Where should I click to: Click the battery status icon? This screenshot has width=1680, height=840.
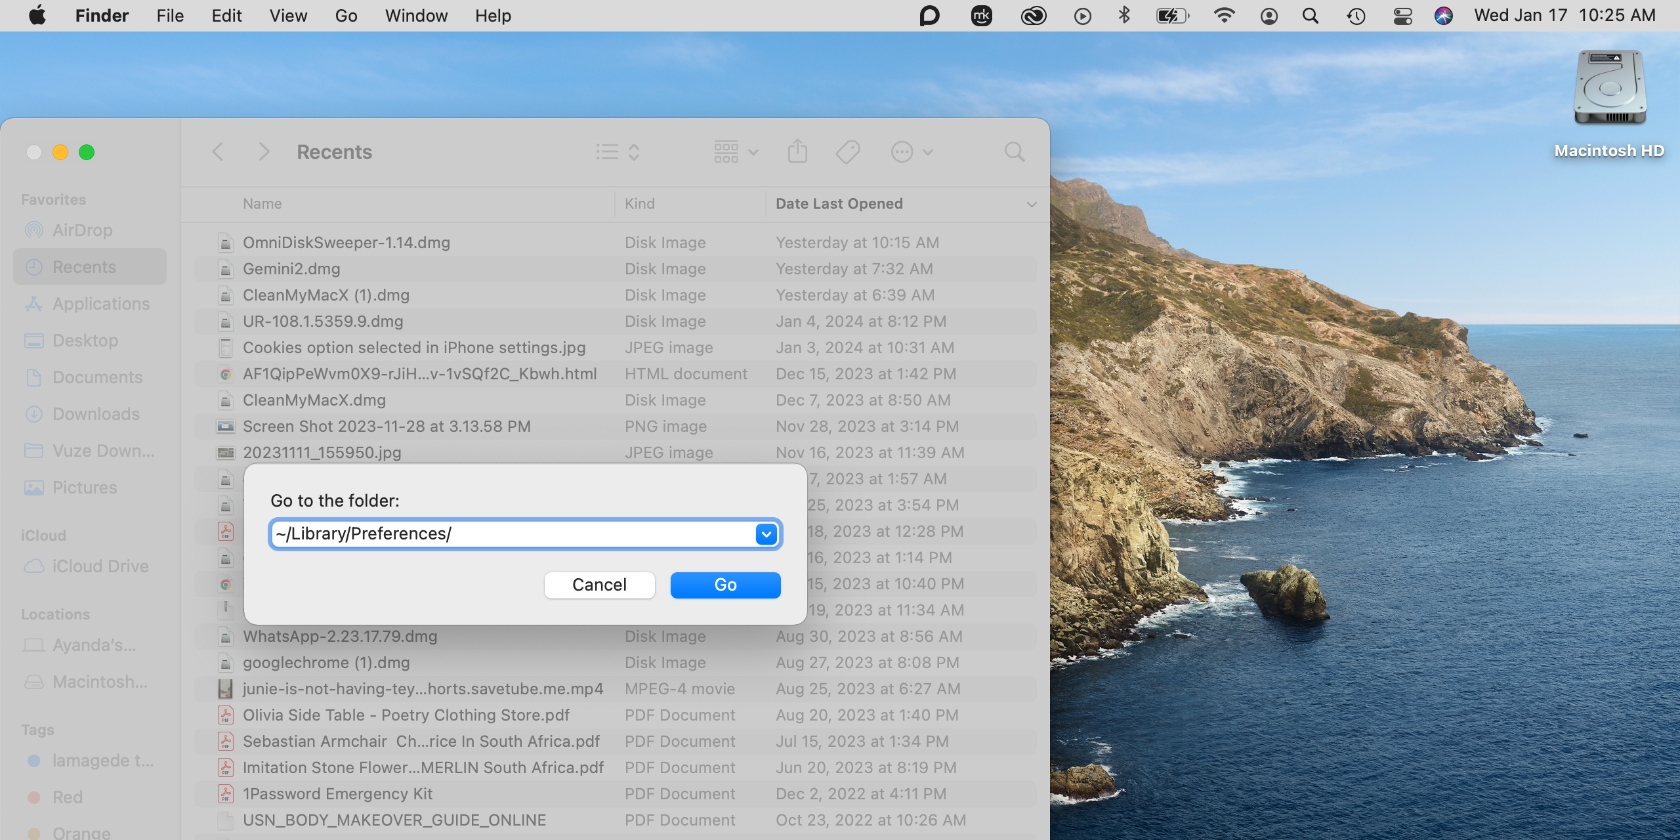click(x=1172, y=15)
